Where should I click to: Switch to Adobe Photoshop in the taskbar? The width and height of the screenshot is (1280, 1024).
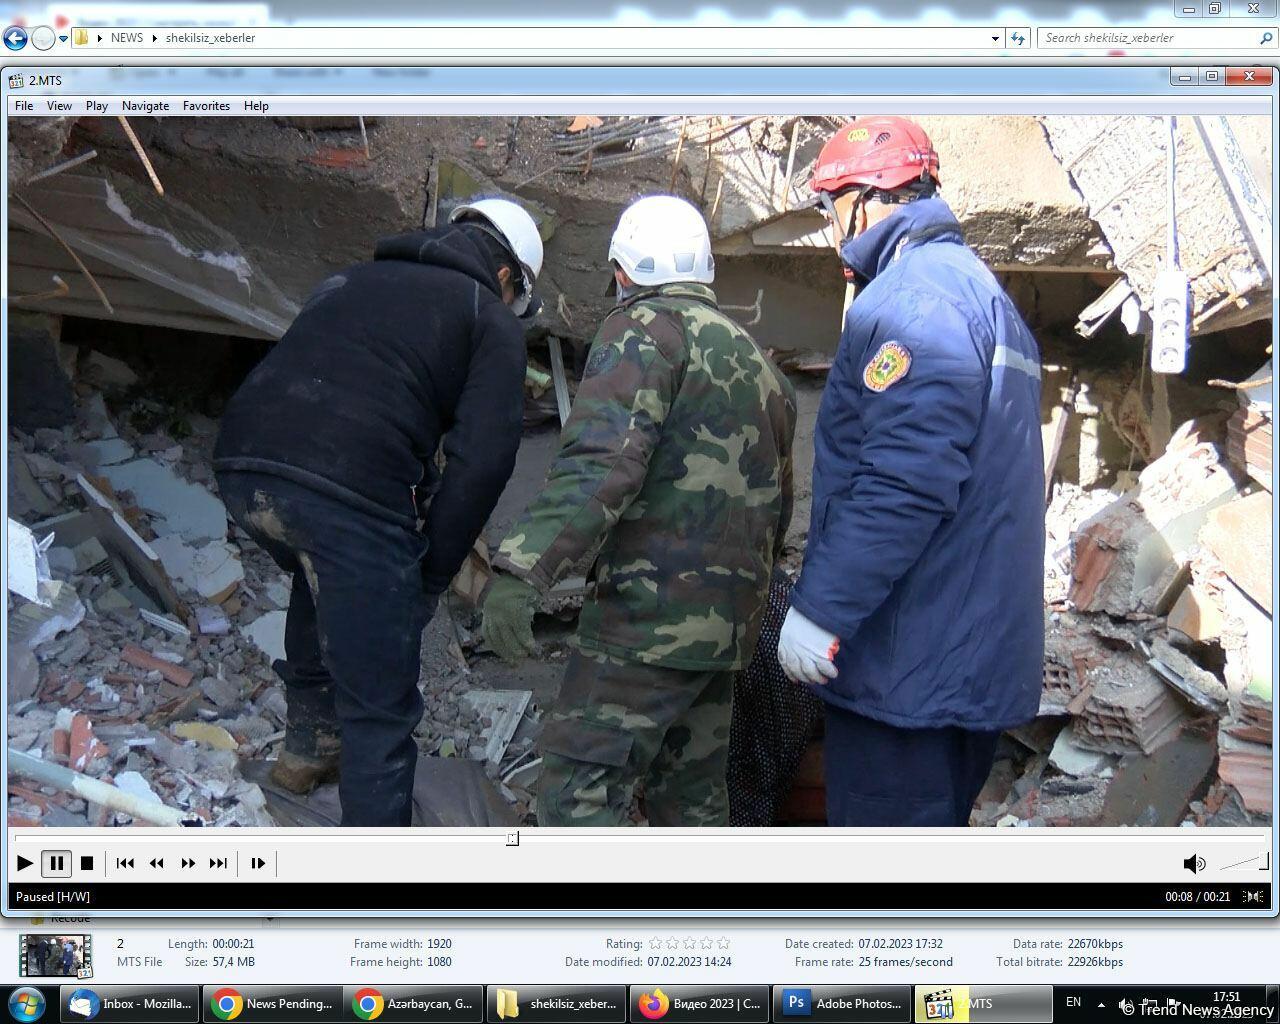point(845,1003)
